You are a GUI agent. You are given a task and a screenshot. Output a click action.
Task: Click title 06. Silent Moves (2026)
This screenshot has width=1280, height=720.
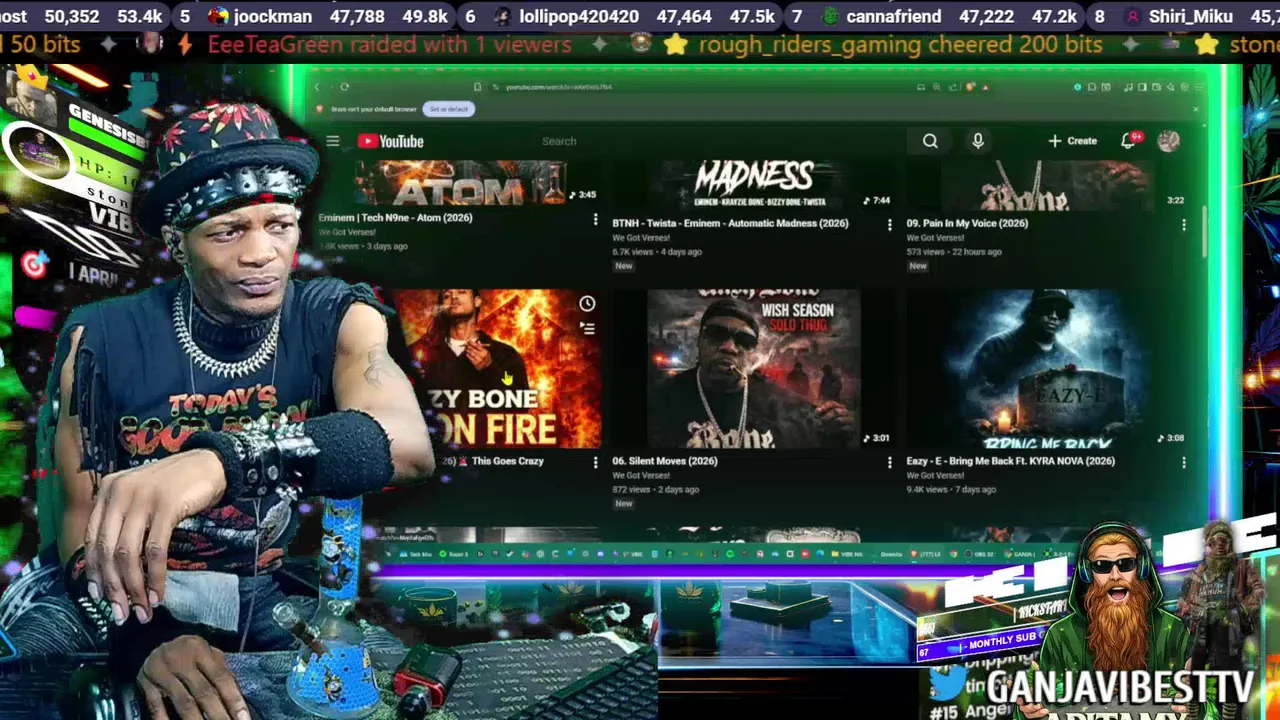coord(665,461)
